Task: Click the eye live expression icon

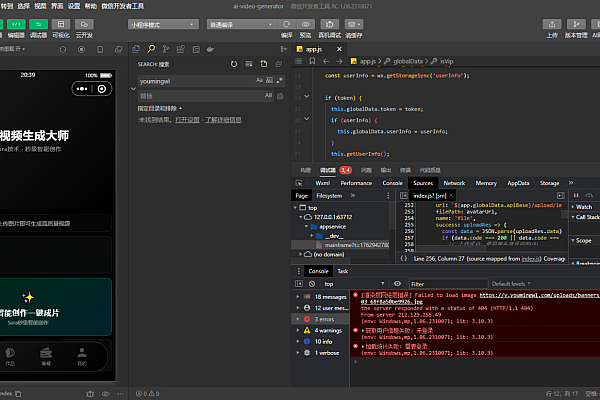Action: [x=399, y=284]
